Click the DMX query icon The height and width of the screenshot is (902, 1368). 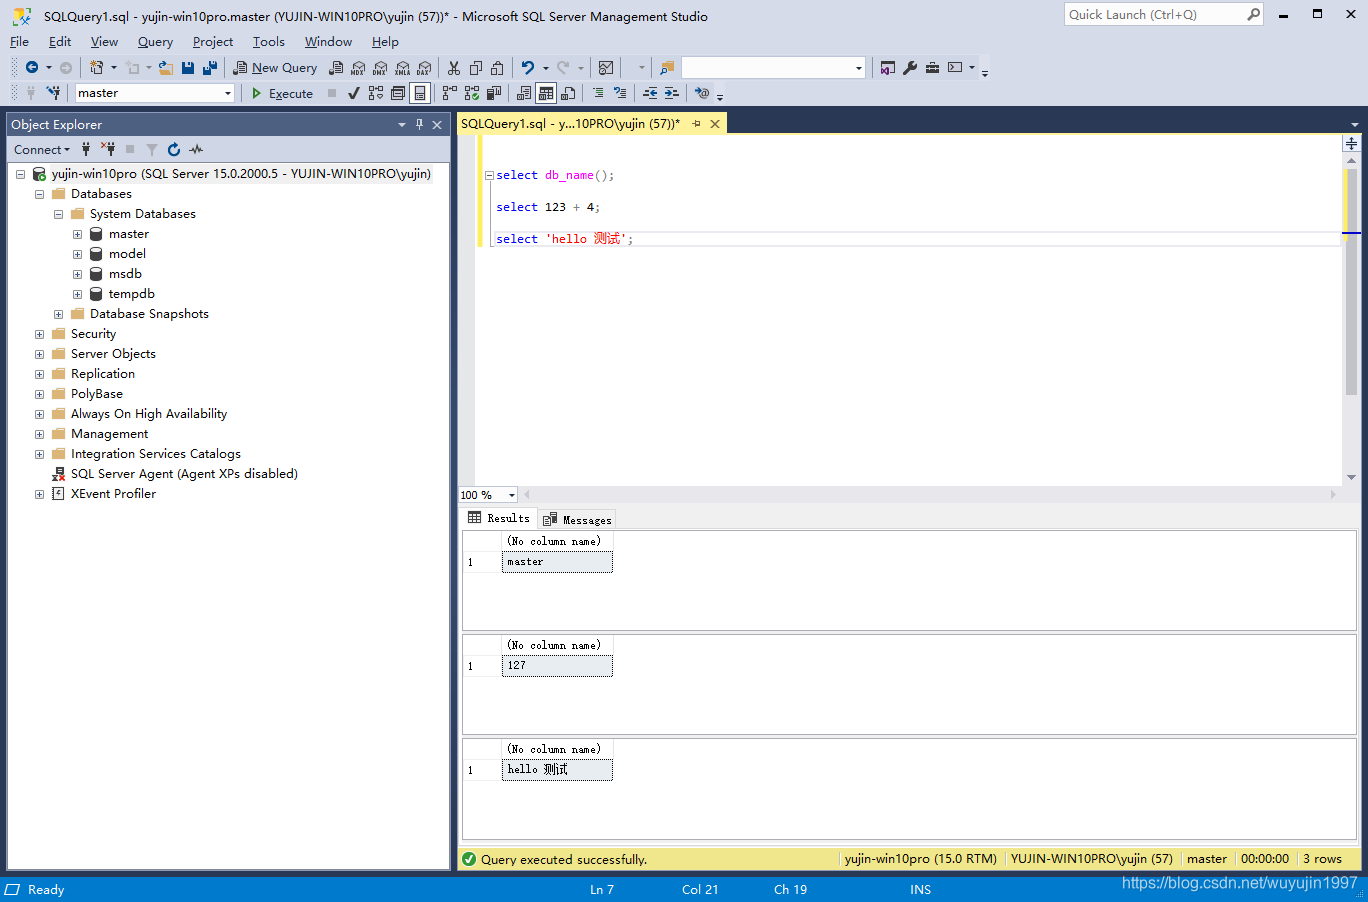380,68
